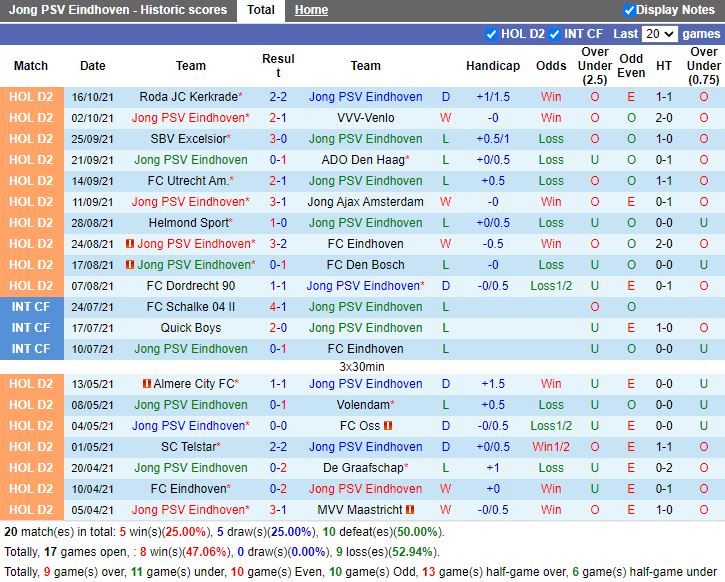Click red card icon beside Jong PSV on 24/08/21
The height and width of the screenshot is (582, 725).
pos(130,244)
